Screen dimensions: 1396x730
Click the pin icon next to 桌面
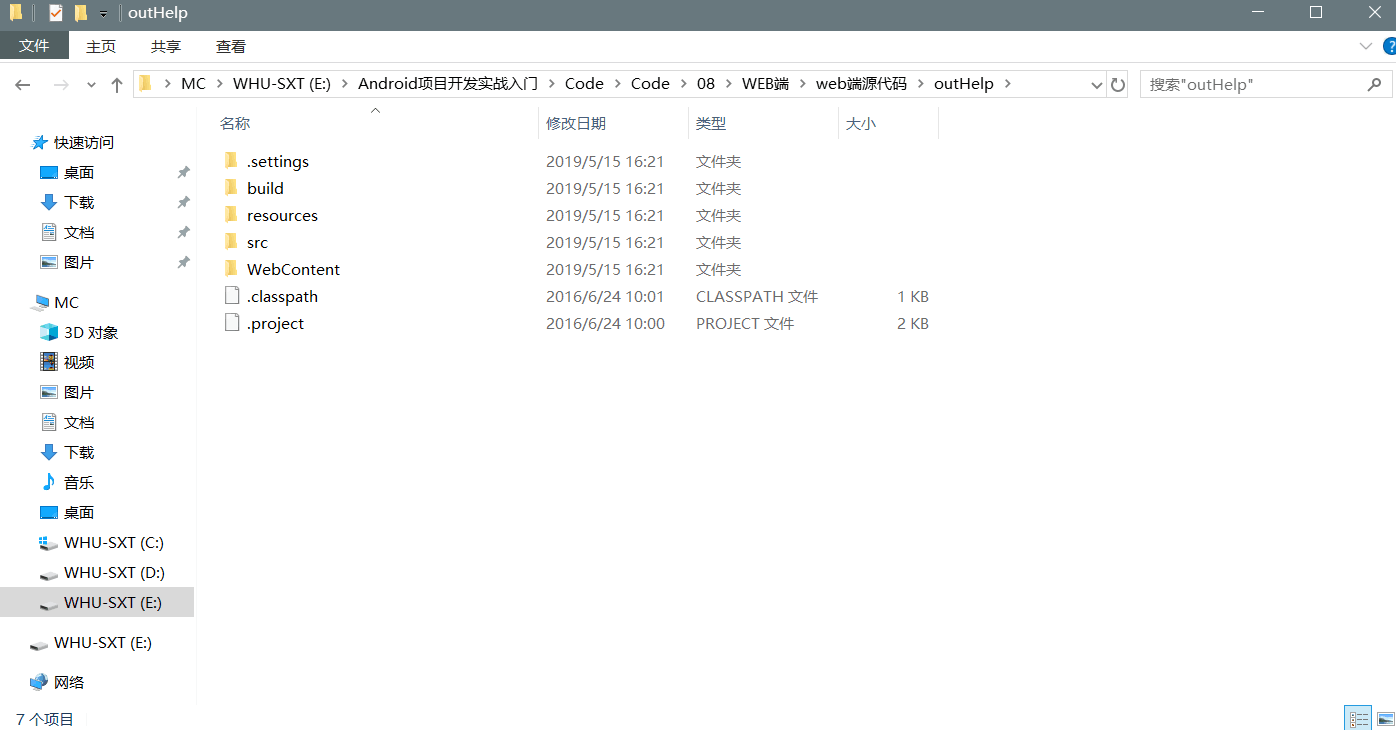pos(183,172)
